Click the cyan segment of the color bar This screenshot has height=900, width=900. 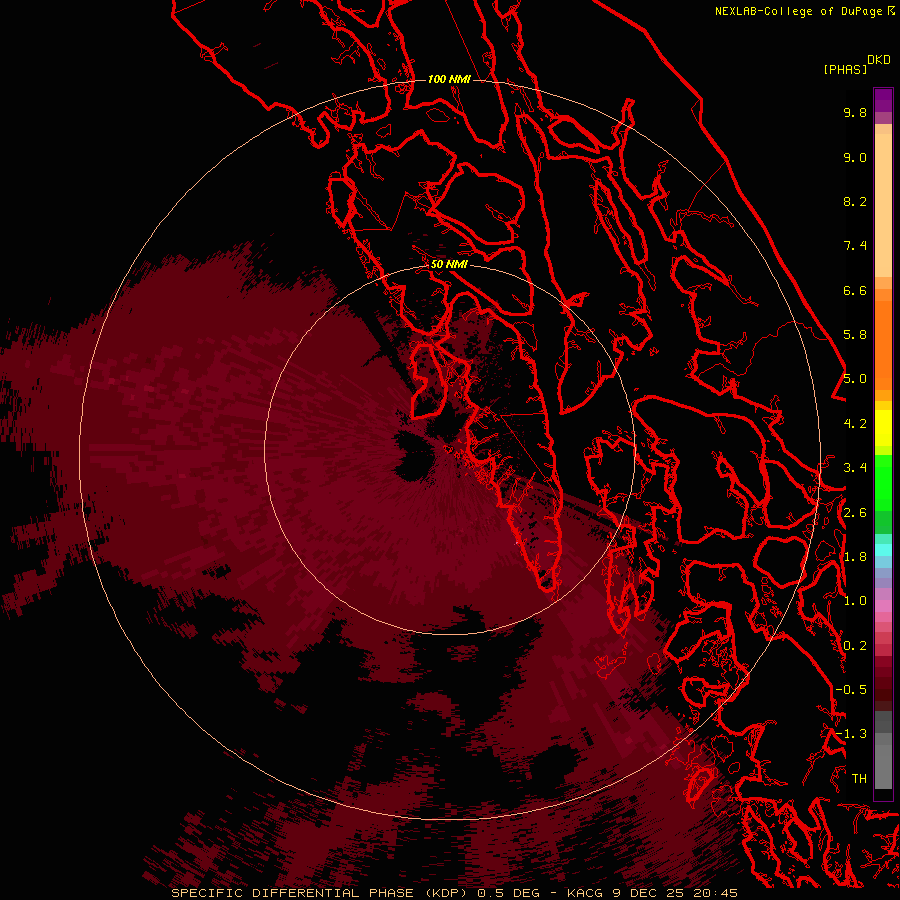pyautogui.click(x=883, y=549)
